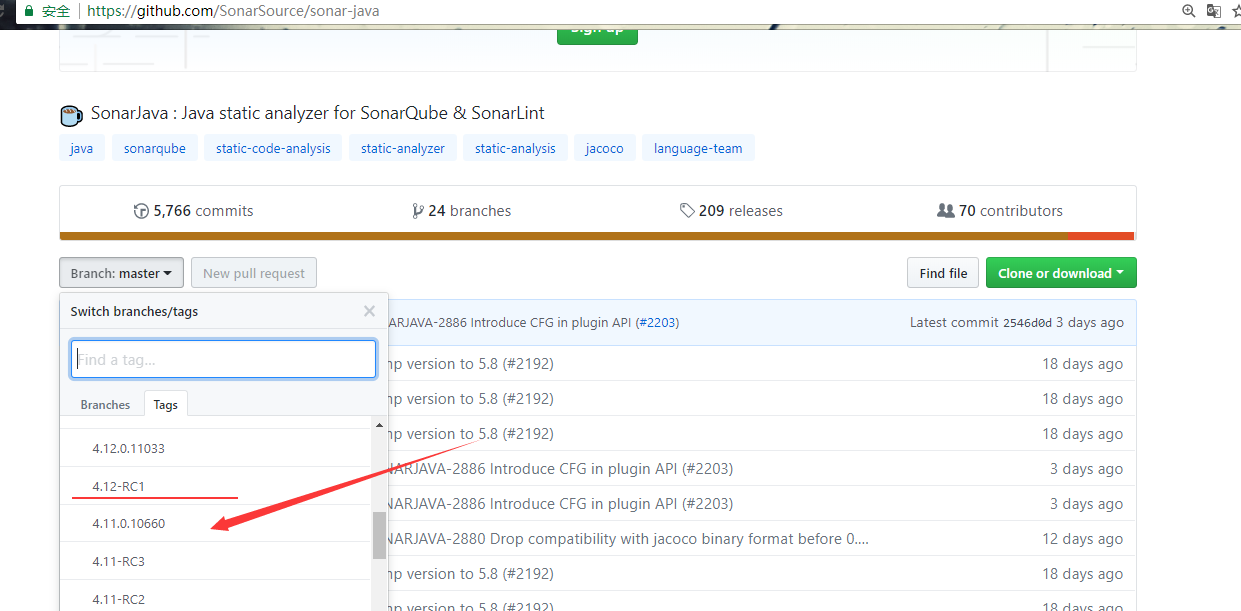The width and height of the screenshot is (1241, 611).
Task: Switch to the Branches tab
Action: click(105, 405)
